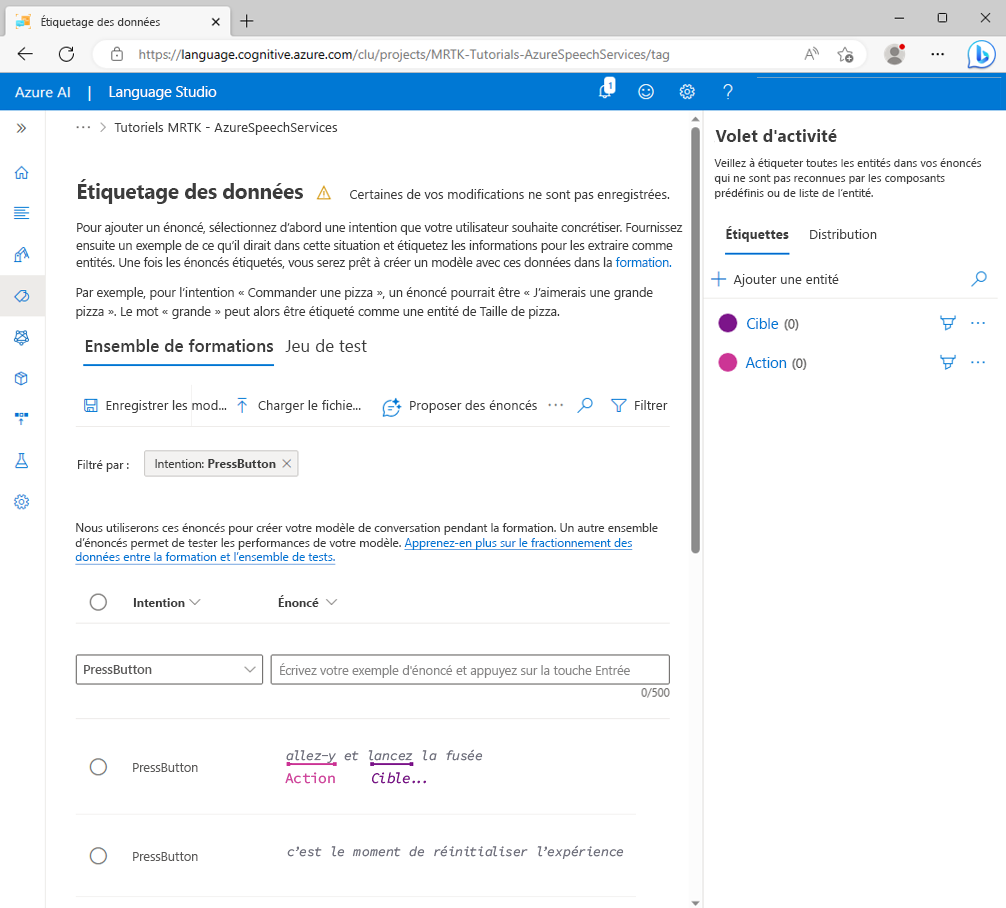The height and width of the screenshot is (908, 1006).
Task: Click the Language Studio header link
Action: 162,92
